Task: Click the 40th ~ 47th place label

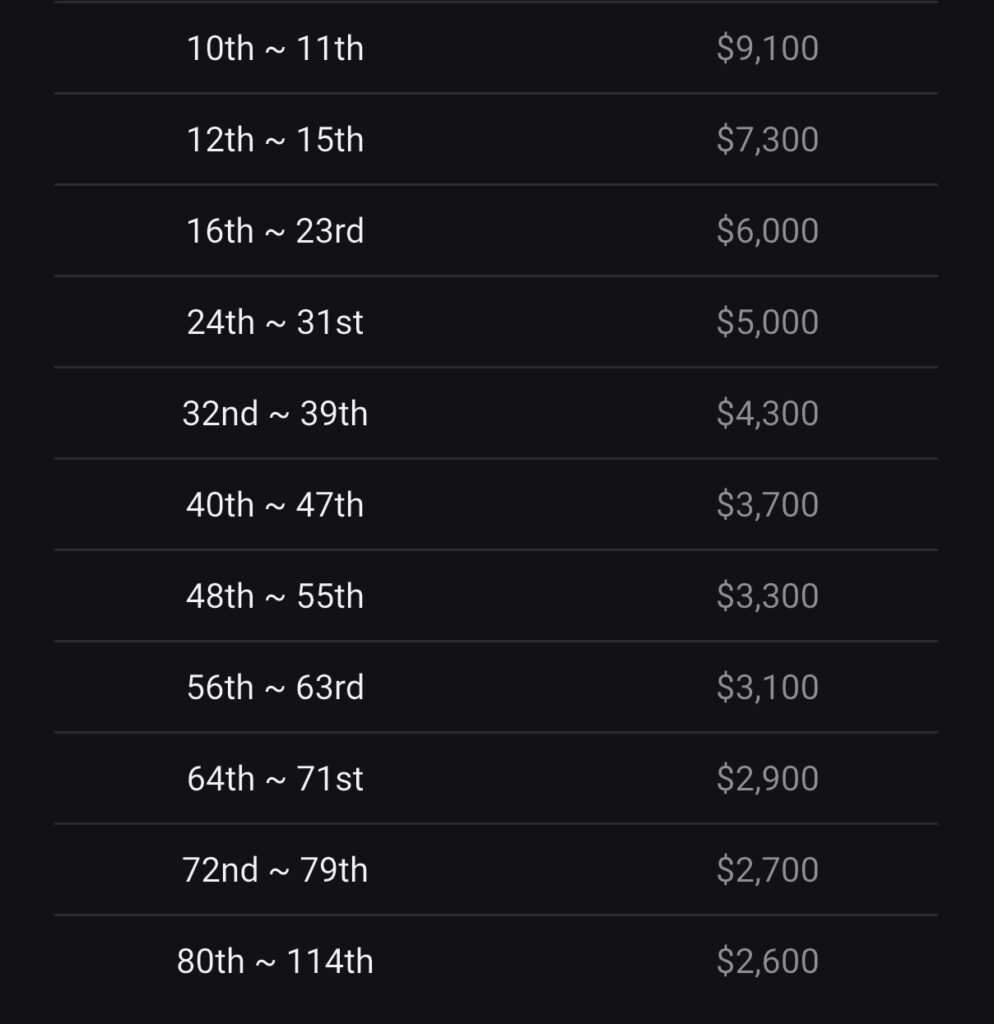Action: [275, 505]
